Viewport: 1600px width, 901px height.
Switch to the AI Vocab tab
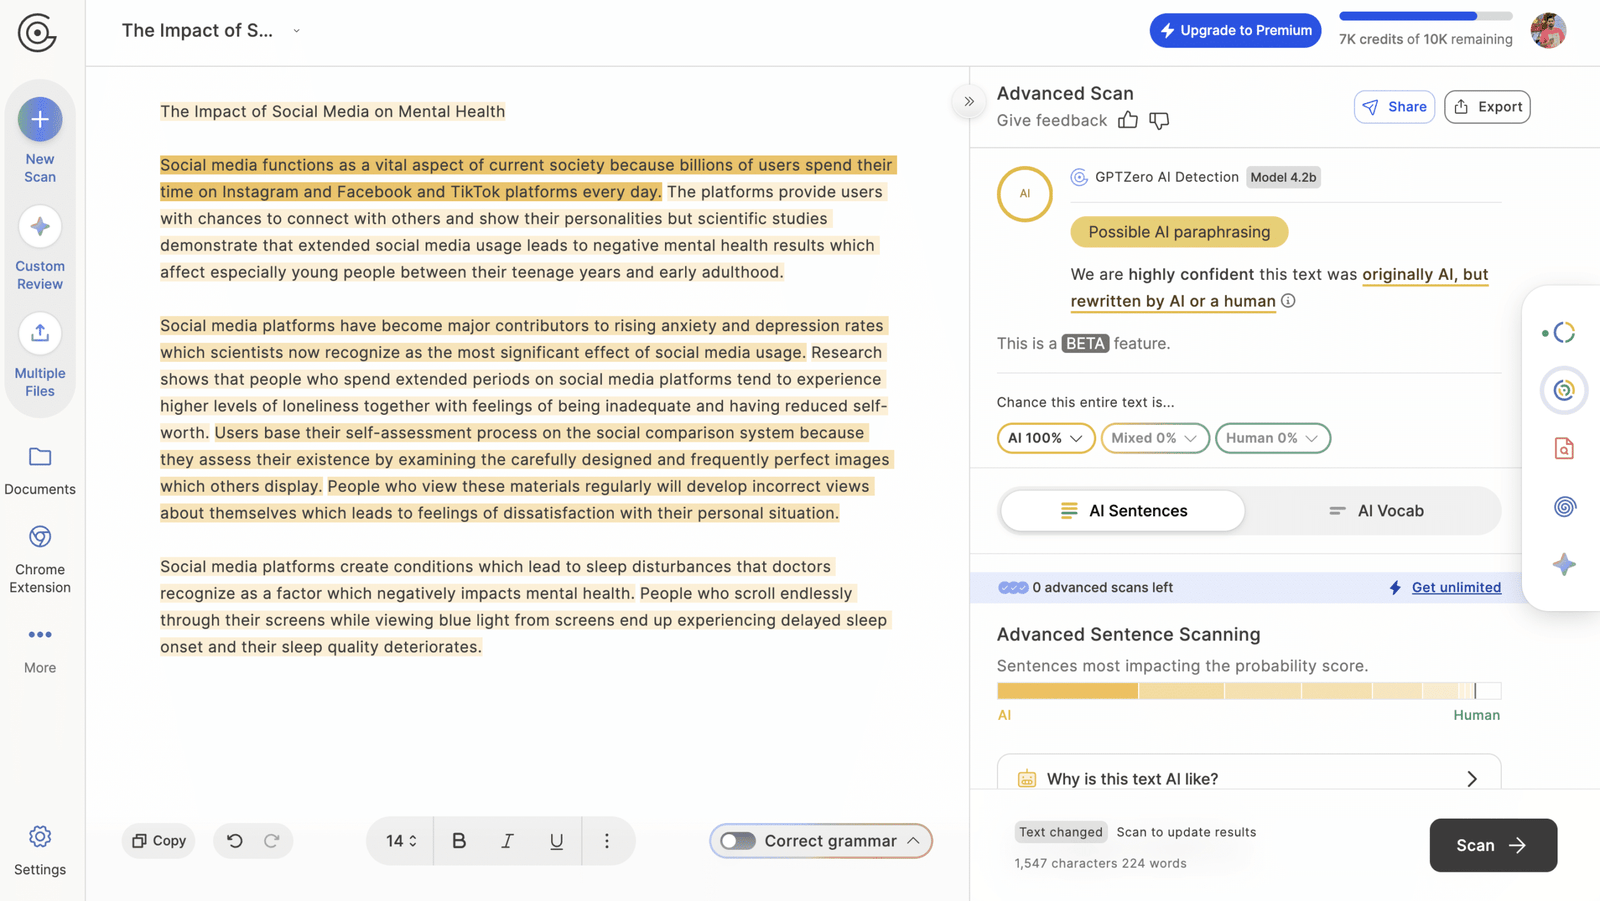tap(1376, 511)
